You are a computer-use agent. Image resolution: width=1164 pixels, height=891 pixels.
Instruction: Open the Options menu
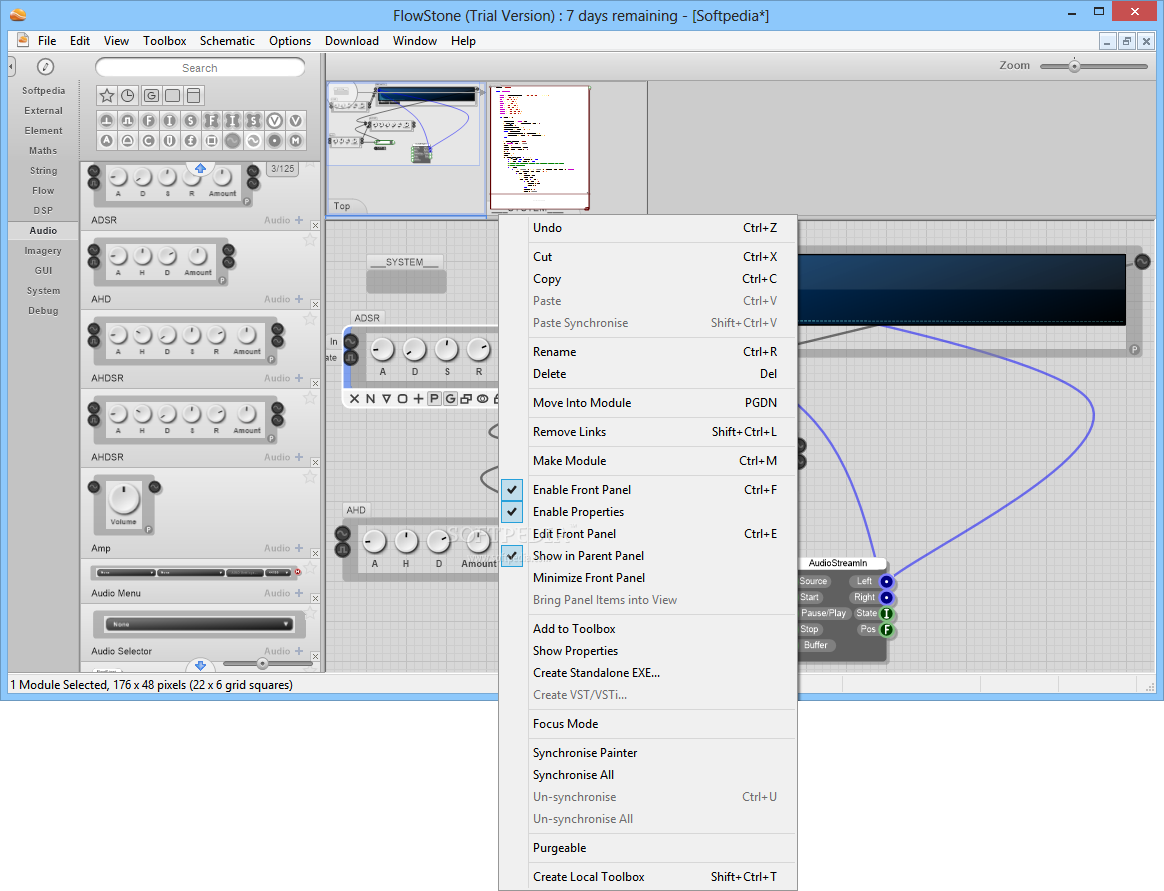click(290, 41)
